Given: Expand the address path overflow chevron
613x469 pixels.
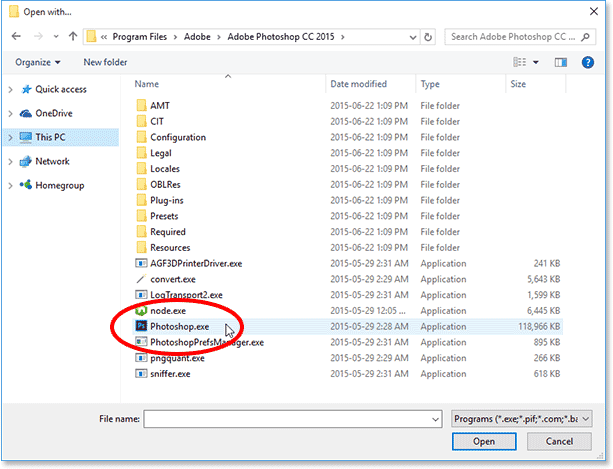Looking at the screenshot, I should [x=104, y=37].
